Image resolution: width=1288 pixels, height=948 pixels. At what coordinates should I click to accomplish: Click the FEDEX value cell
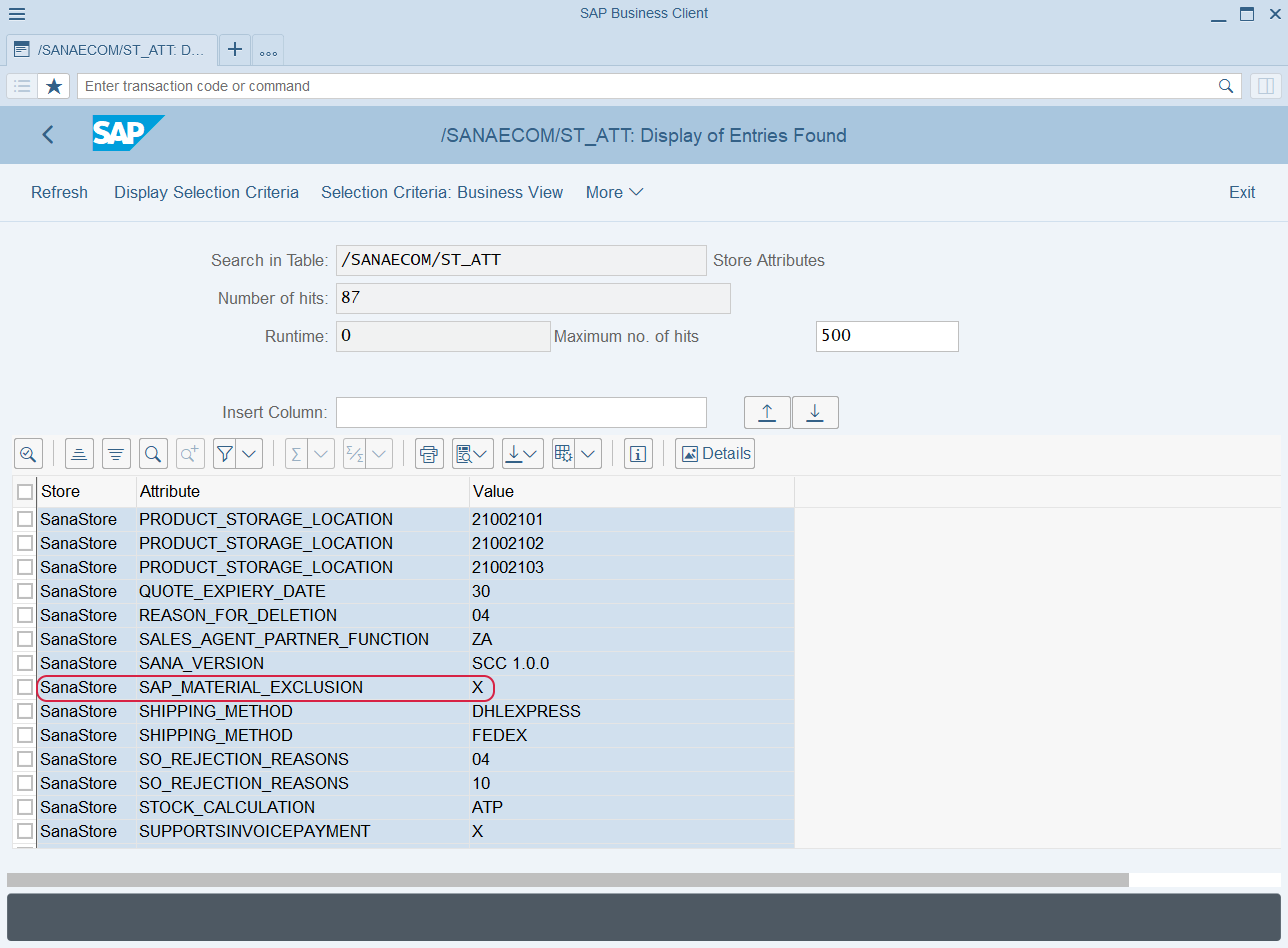[x=632, y=735]
